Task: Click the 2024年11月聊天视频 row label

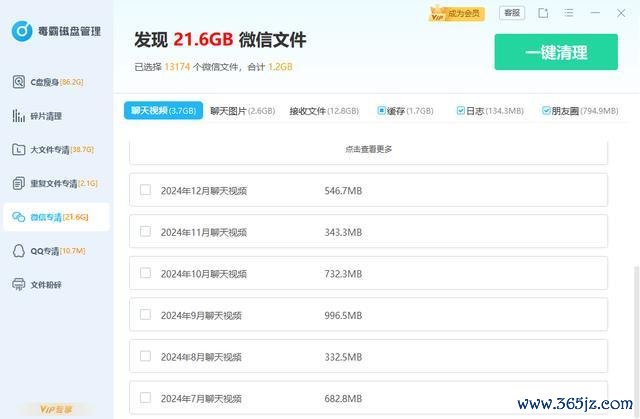Action: [x=204, y=232]
